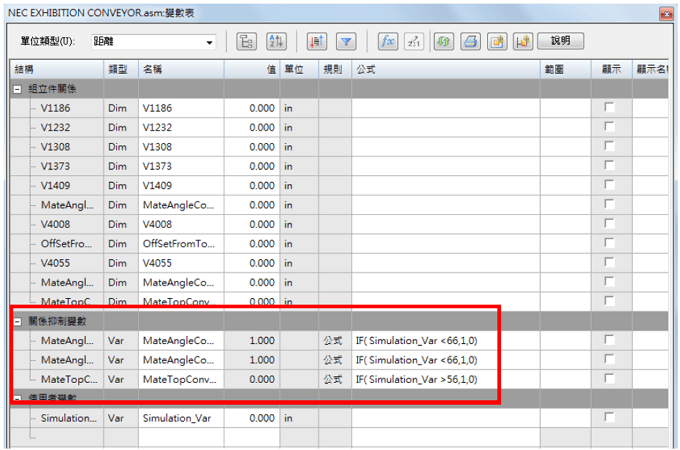The width and height of the screenshot is (680, 450).
Task: Click the funnel filter icon
Action: click(346, 41)
